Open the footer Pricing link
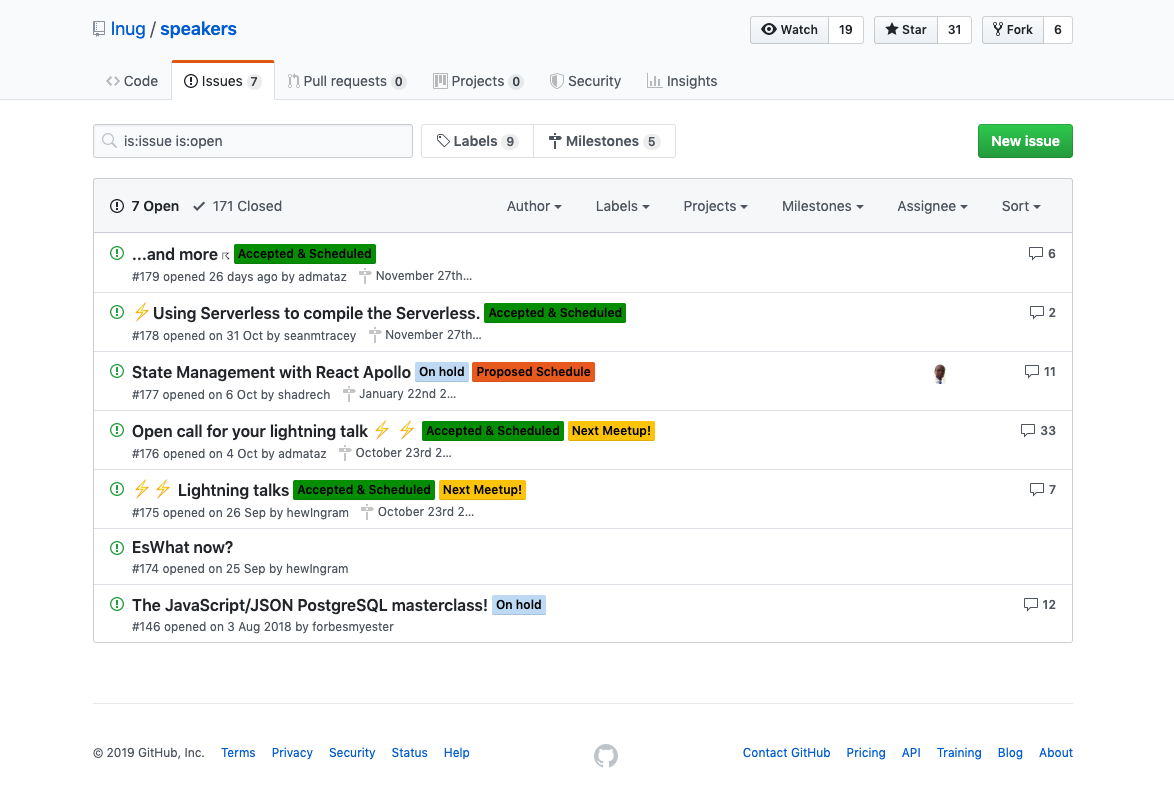Screen dimensions: 1174x792 866,753
